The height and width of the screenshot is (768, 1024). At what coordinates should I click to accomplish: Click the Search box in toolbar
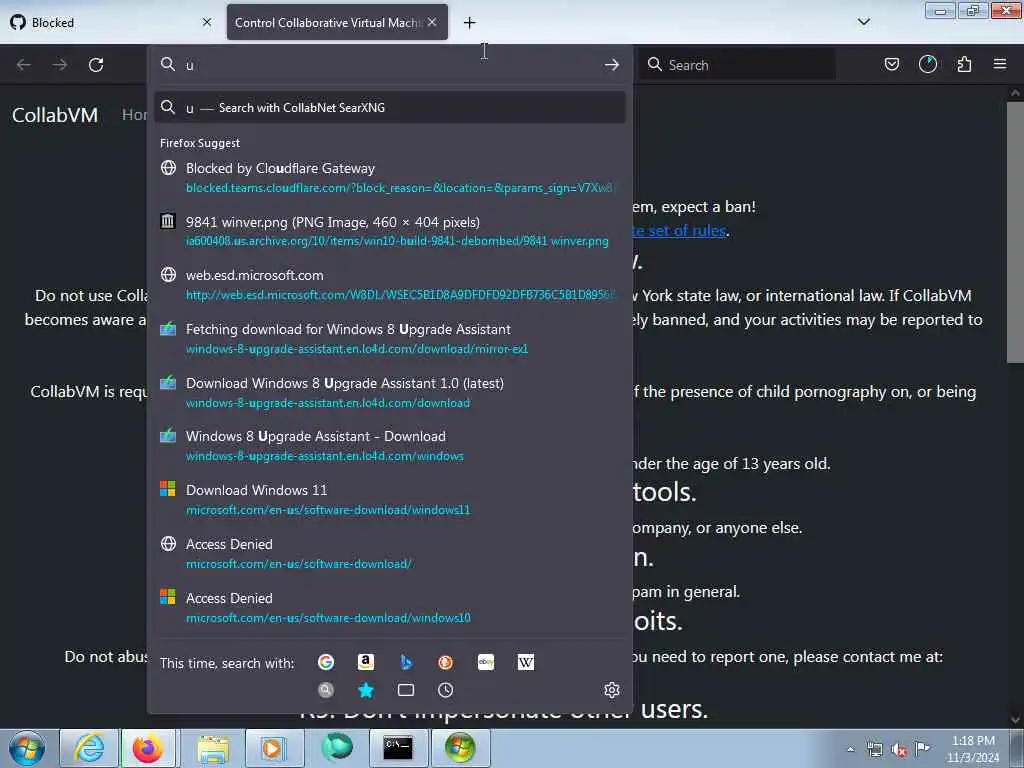tap(737, 65)
